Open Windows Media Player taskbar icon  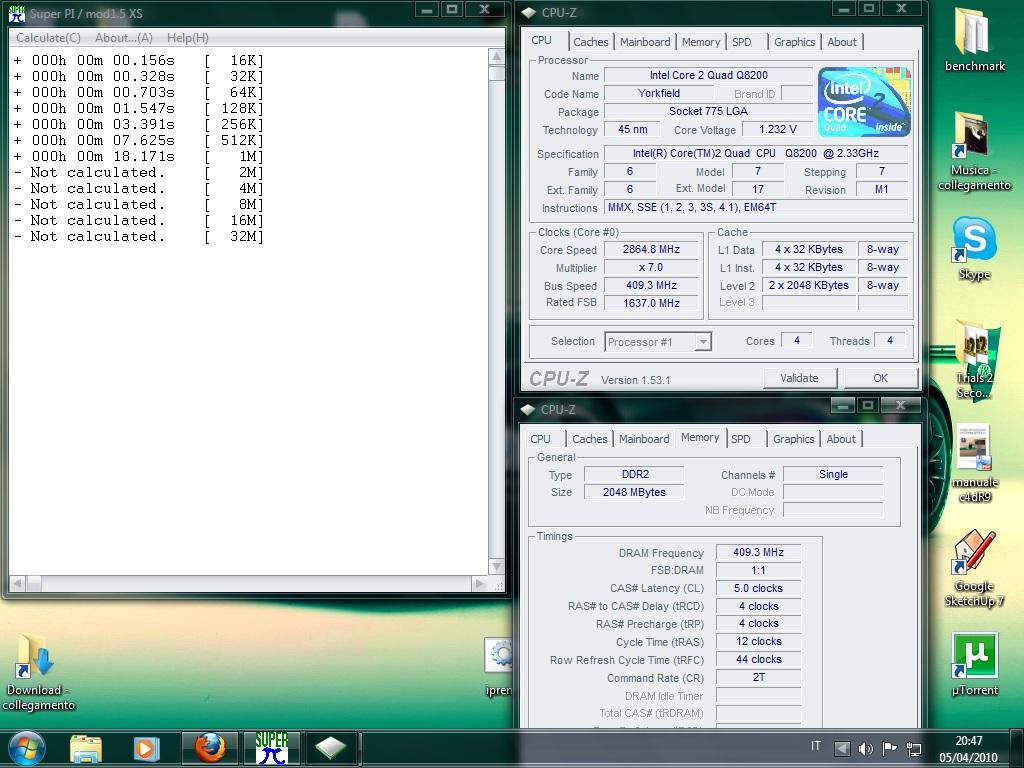pos(146,748)
